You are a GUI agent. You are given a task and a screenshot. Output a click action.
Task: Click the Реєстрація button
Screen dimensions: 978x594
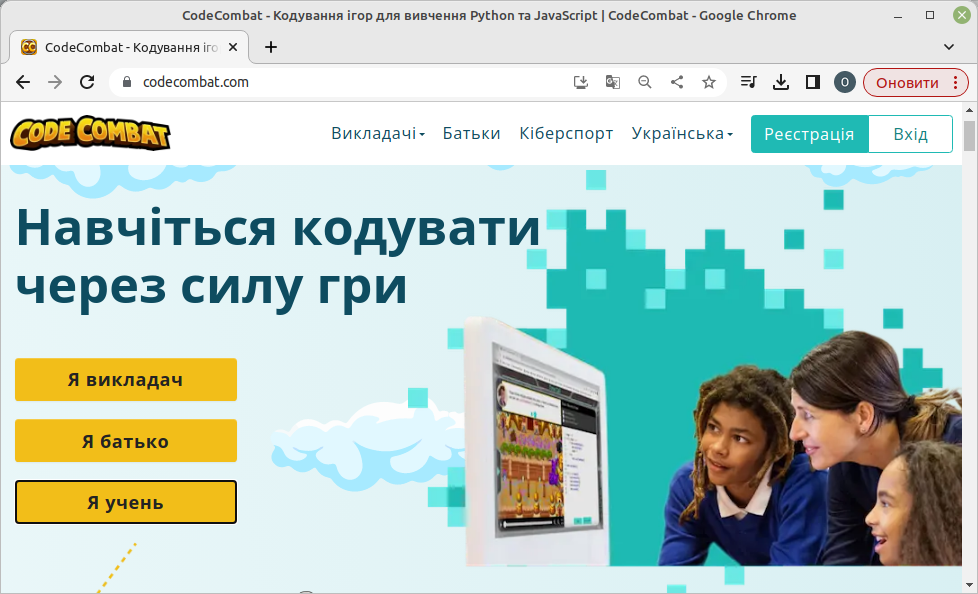pos(809,134)
